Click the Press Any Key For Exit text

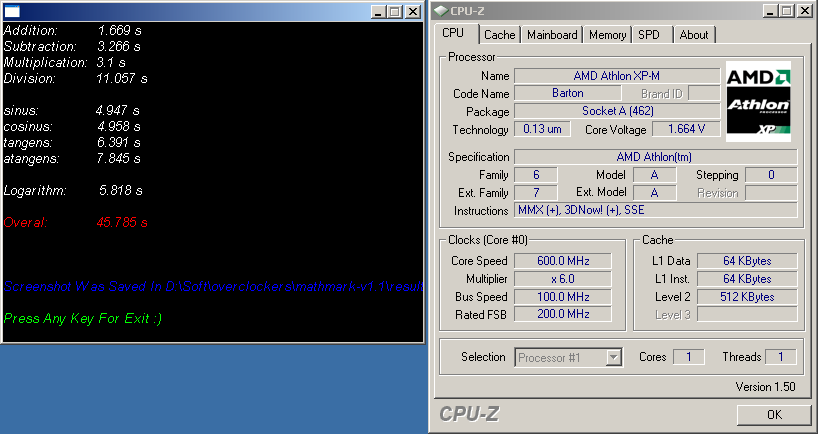[82, 318]
